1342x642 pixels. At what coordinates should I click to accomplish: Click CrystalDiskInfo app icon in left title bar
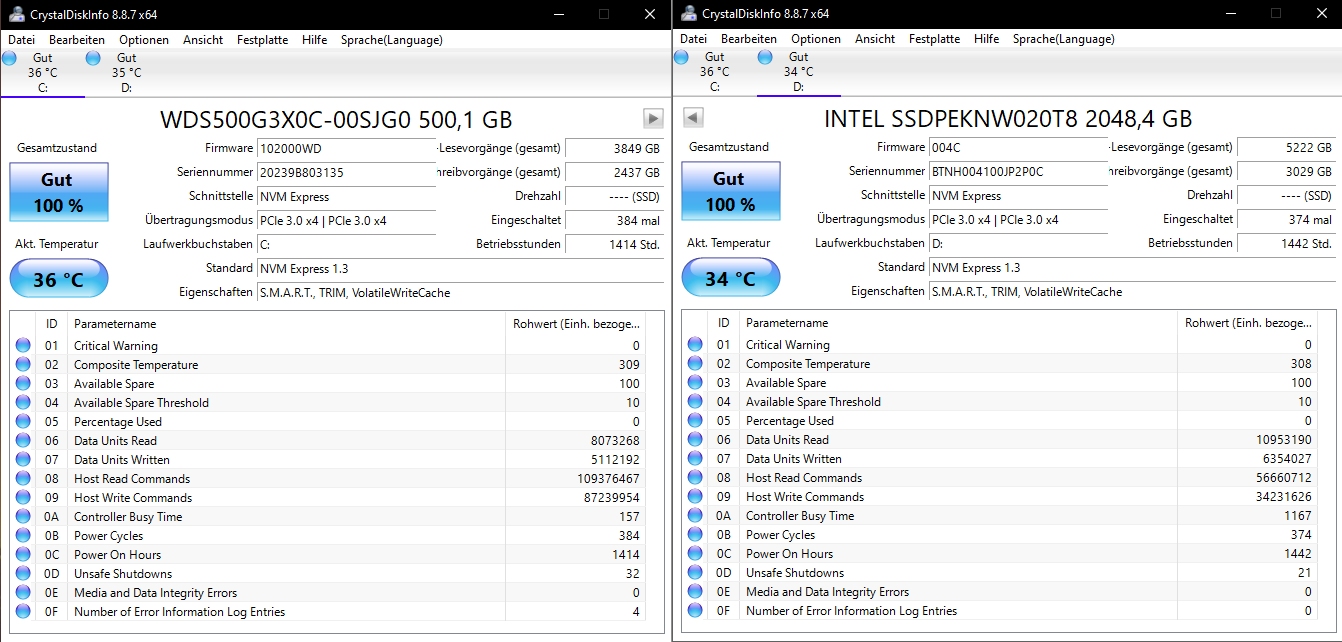[x=14, y=14]
